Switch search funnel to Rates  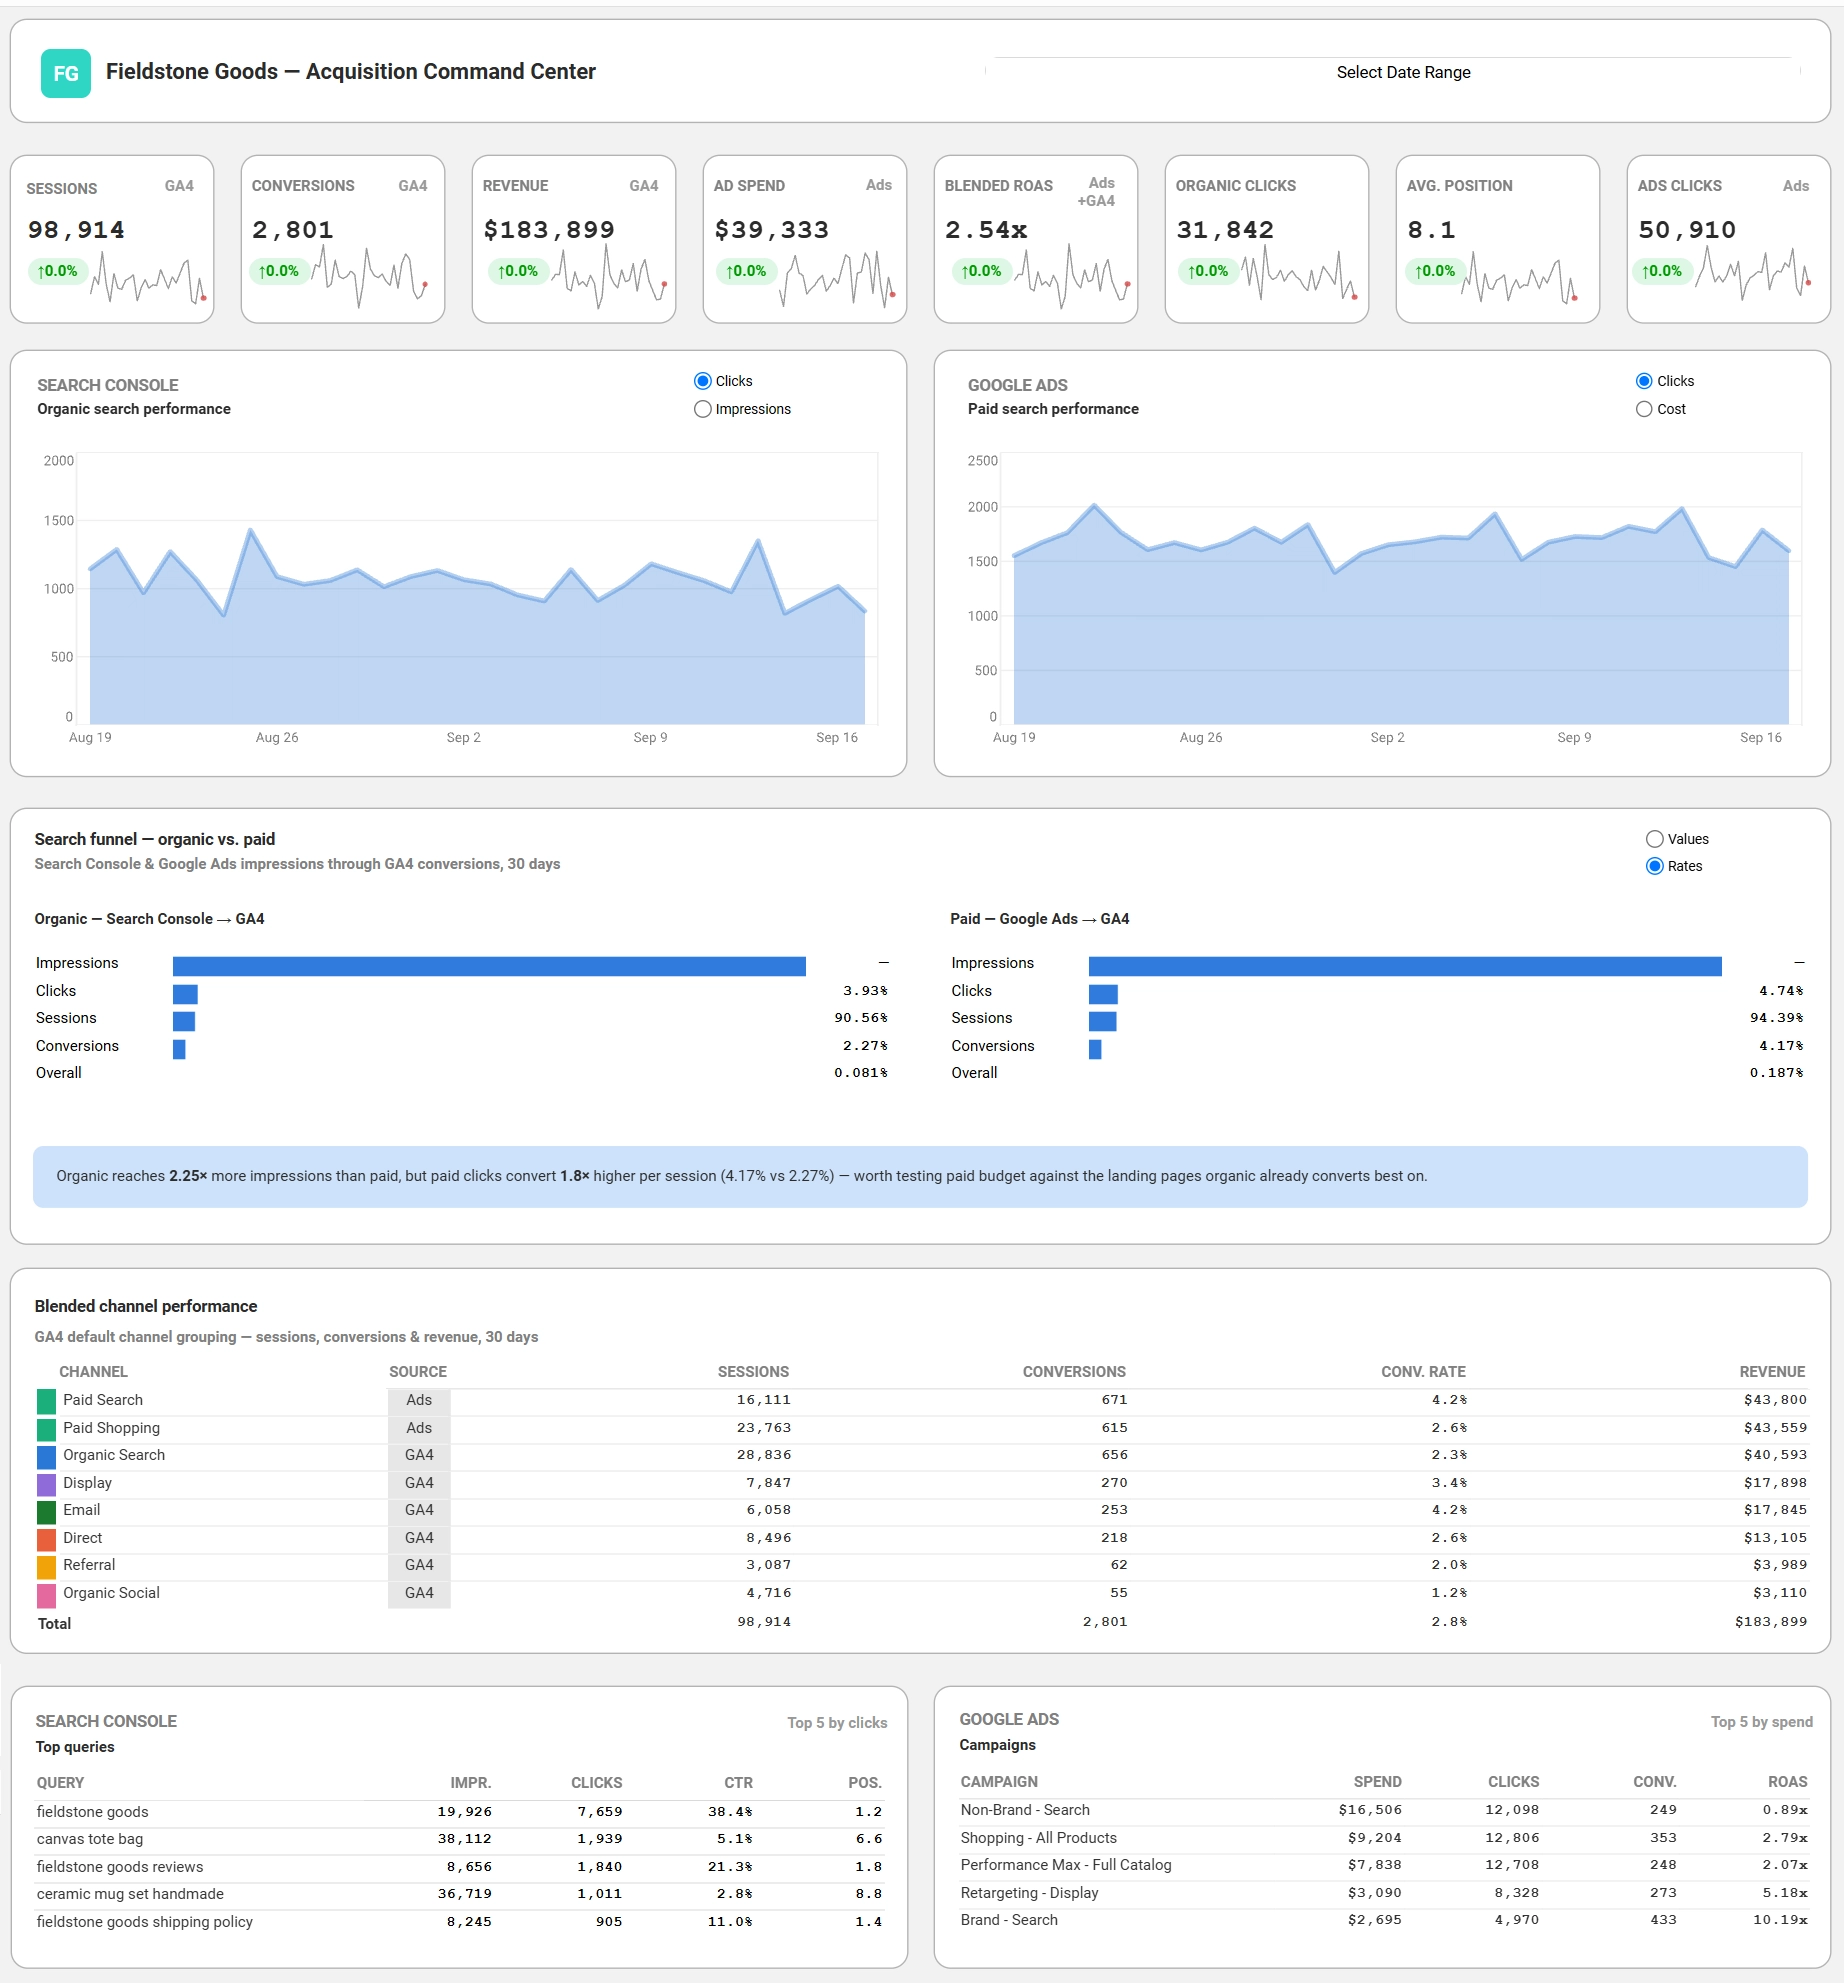pos(1655,866)
